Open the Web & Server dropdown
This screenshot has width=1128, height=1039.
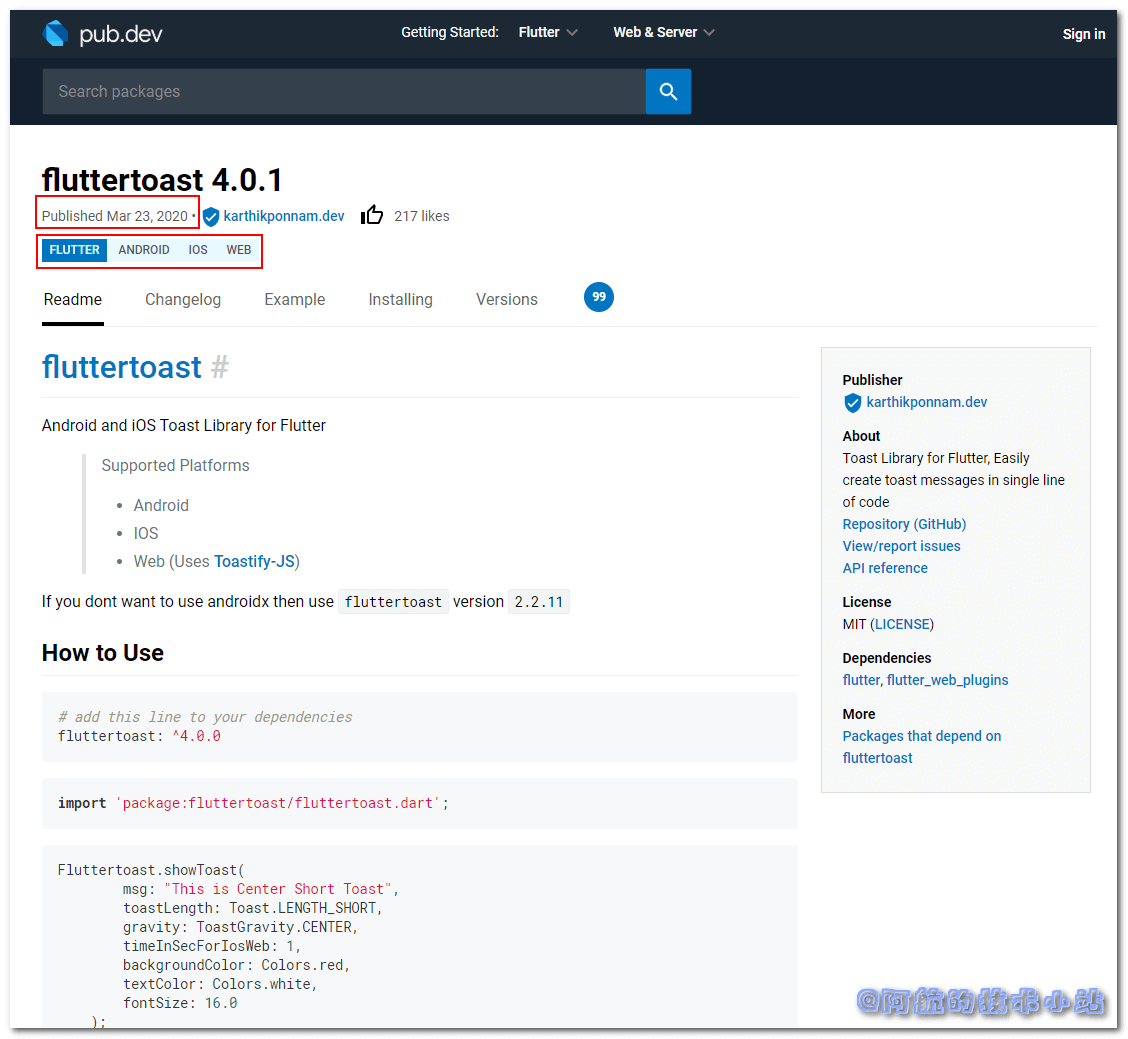coord(663,32)
